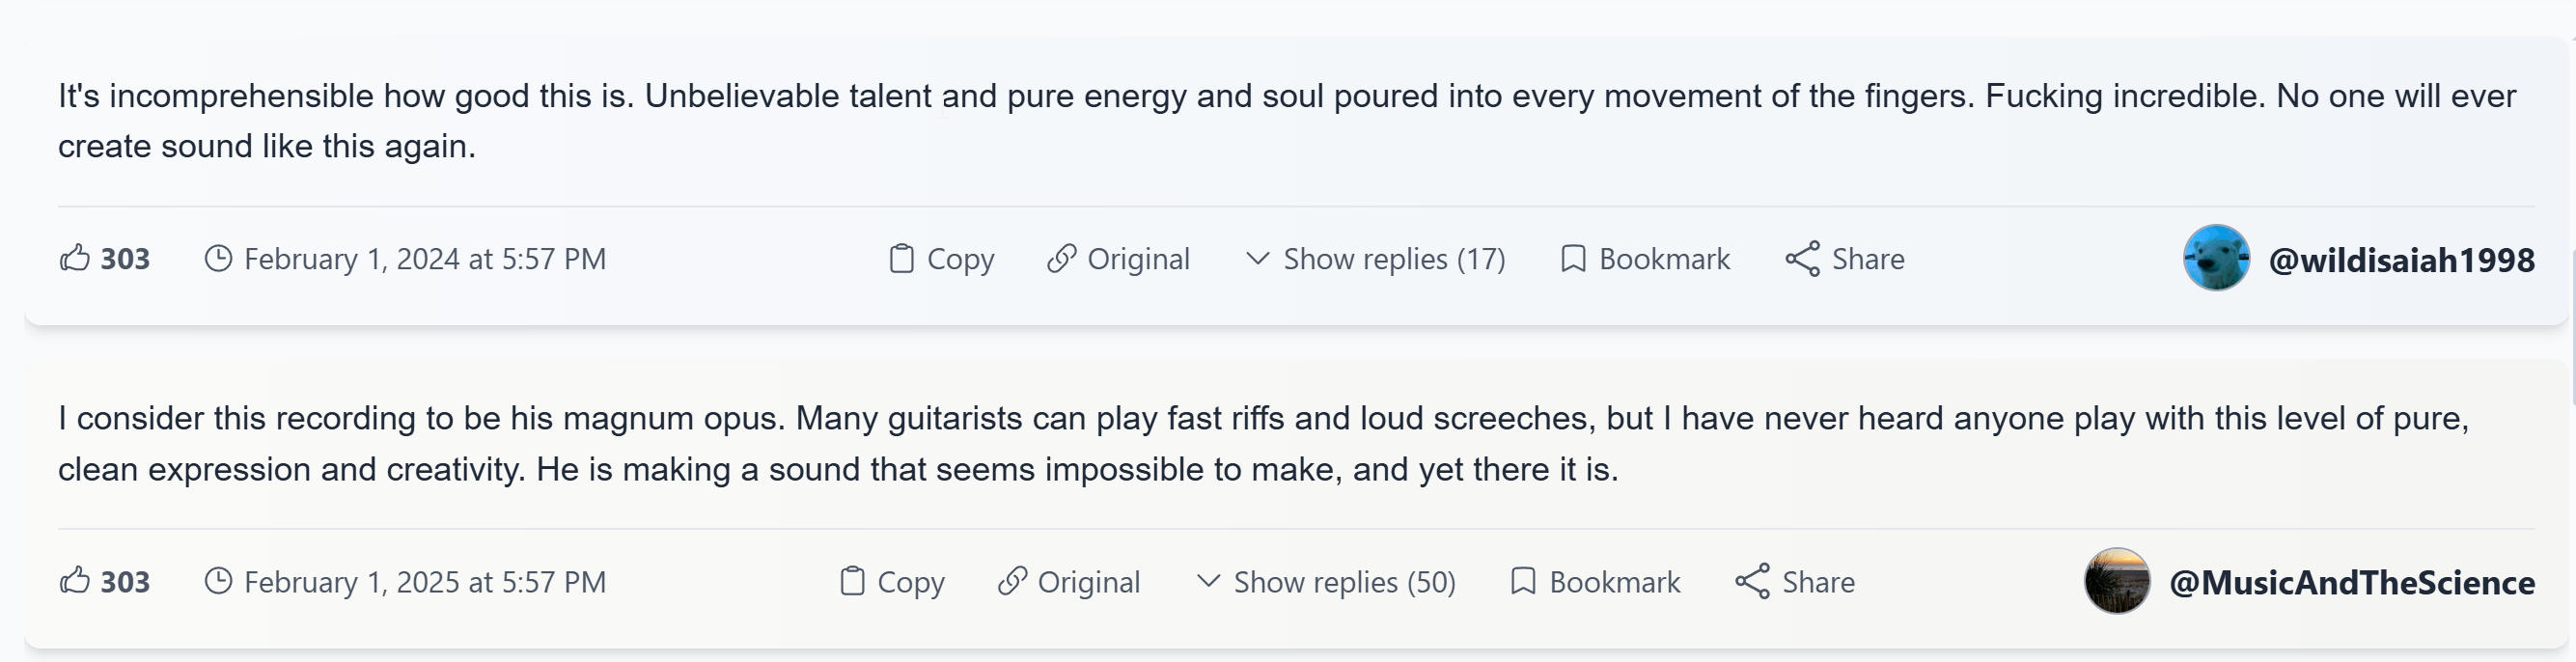Open @wildisaiah1998 profile link
The height and width of the screenshot is (662, 2576).
pos(2401,260)
